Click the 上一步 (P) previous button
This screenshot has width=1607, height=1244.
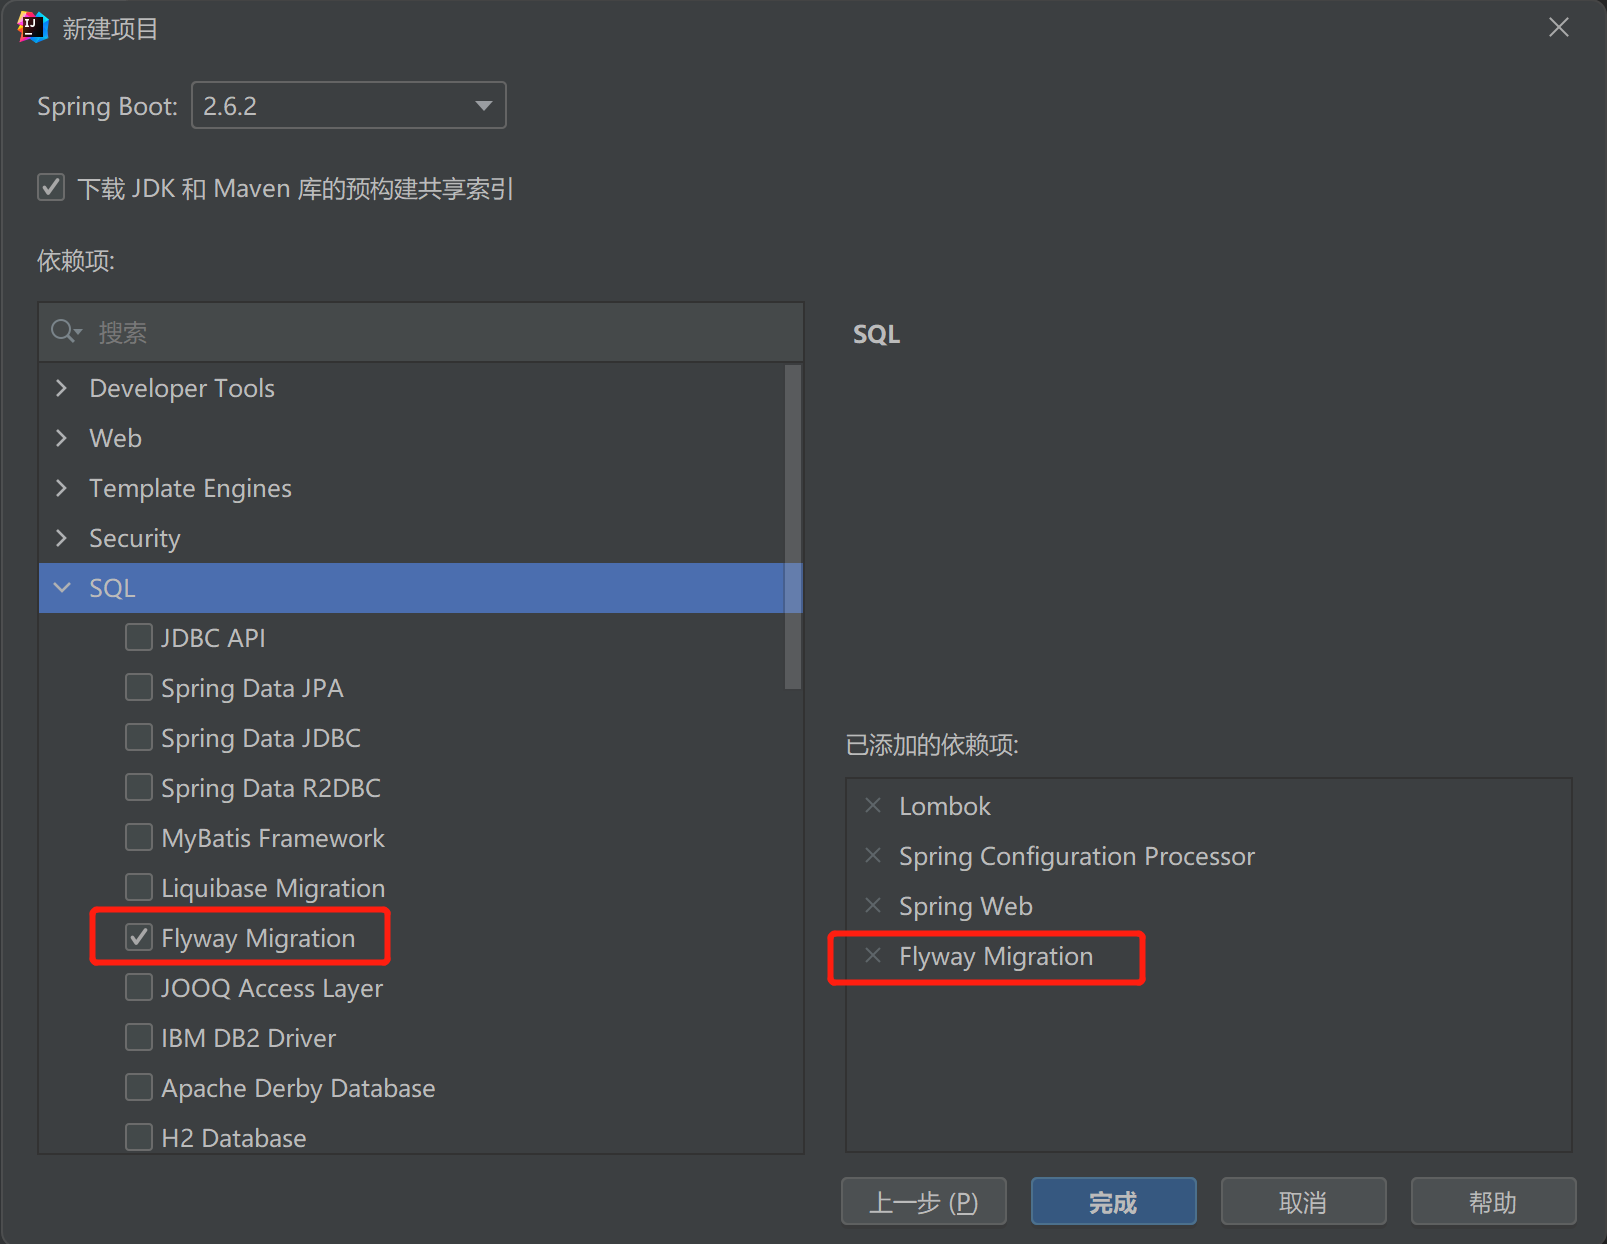(x=924, y=1201)
